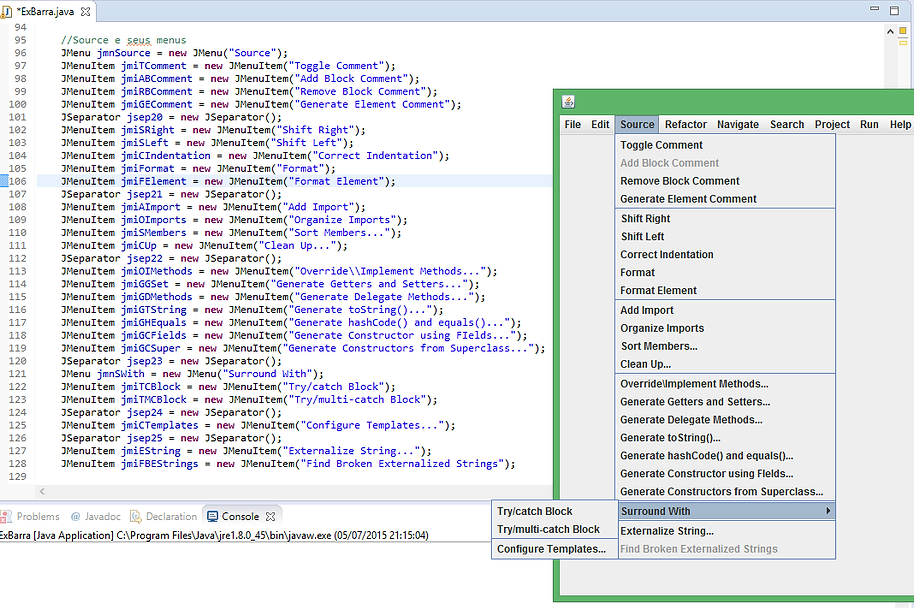The image size is (914, 608).
Task: Click the highlighted Surround With entry
Action: pyautogui.click(x=725, y=511)
